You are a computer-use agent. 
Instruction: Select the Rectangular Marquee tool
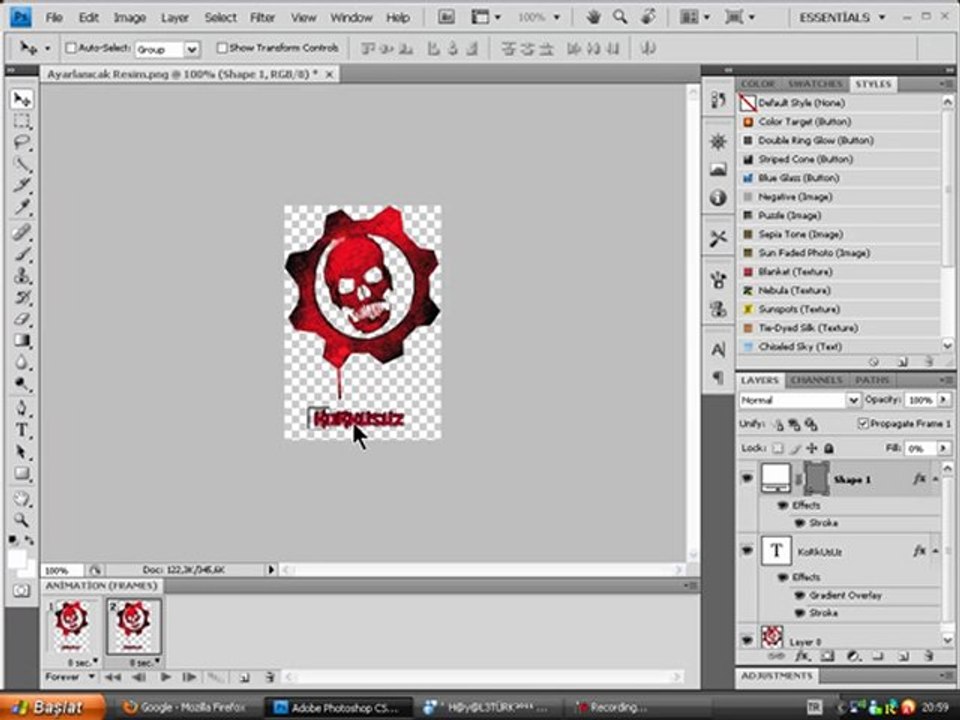click(x=22, y=121)
